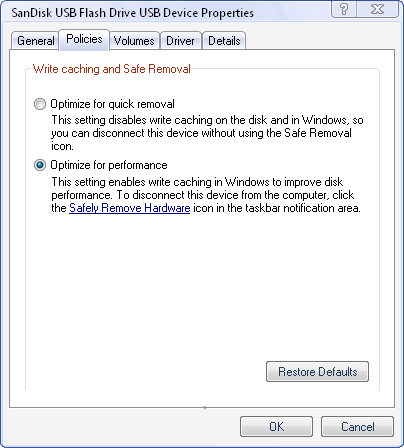Image resolution: width=404 pixels, height=448 pixels.
Task: Close the Device Properties dialog with X
Action: click(x=377, y=9)
